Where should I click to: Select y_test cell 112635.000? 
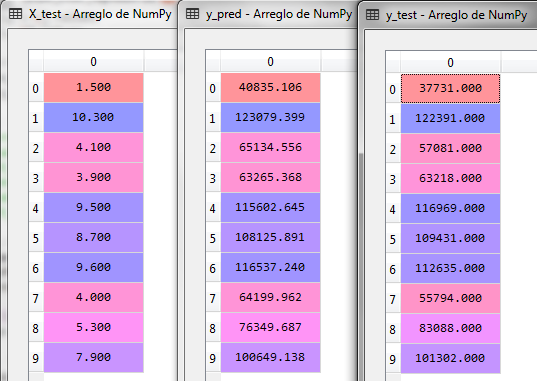(451, 268)
